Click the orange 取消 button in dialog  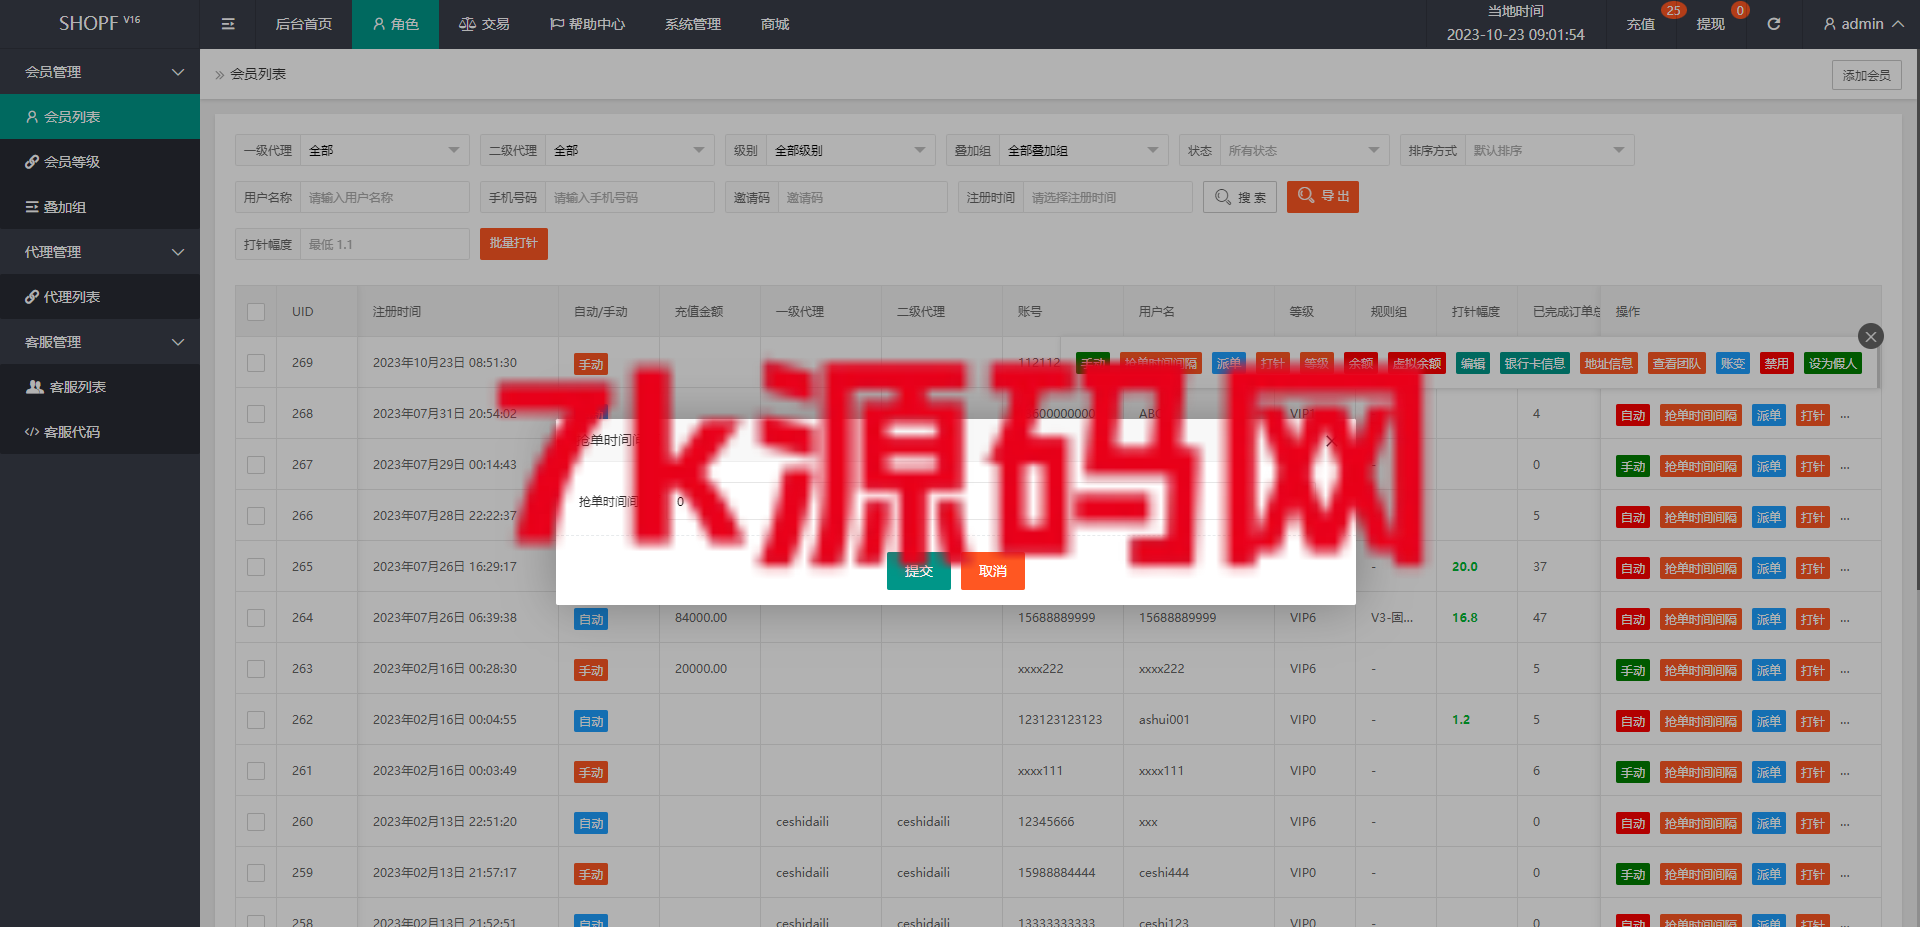coord(993,571)
